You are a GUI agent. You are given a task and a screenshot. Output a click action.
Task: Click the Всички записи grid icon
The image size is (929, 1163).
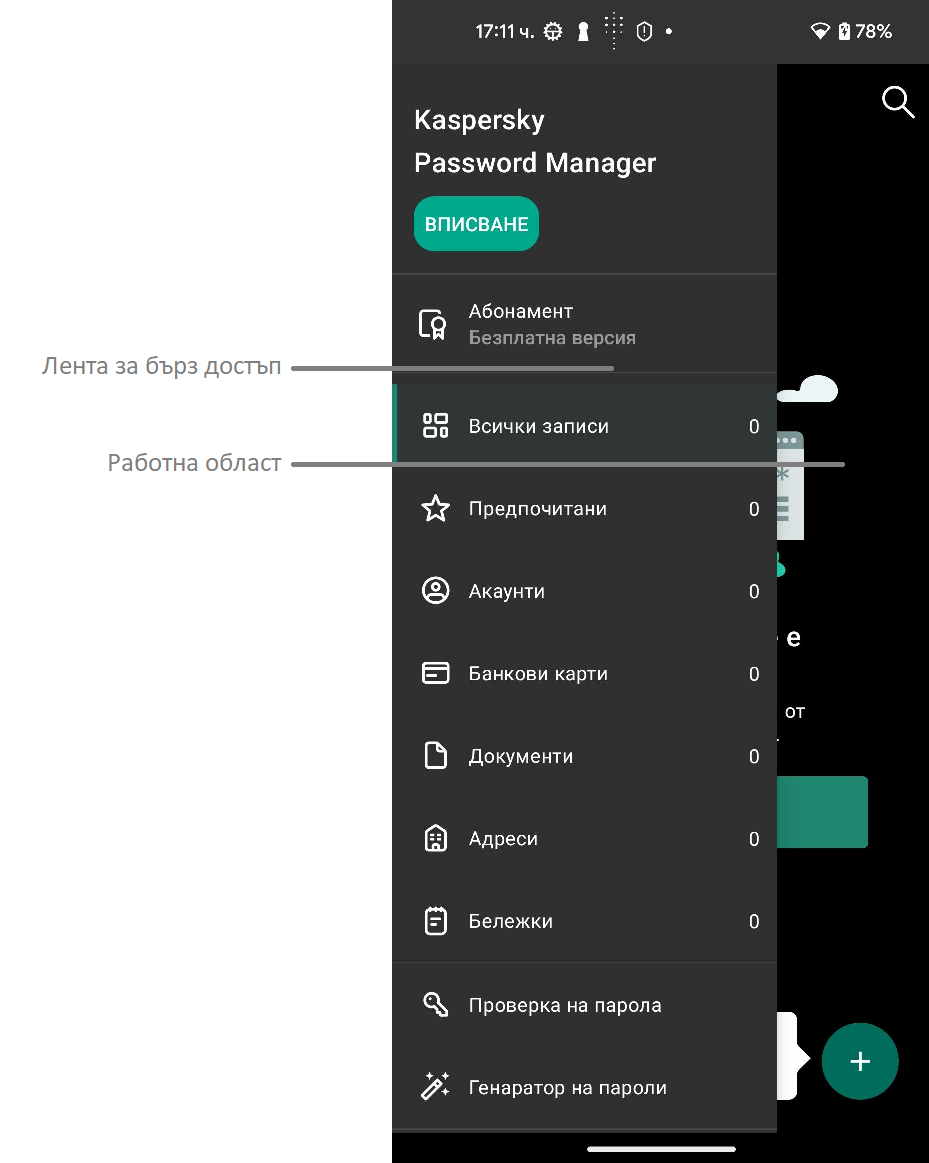coord(435,426)
